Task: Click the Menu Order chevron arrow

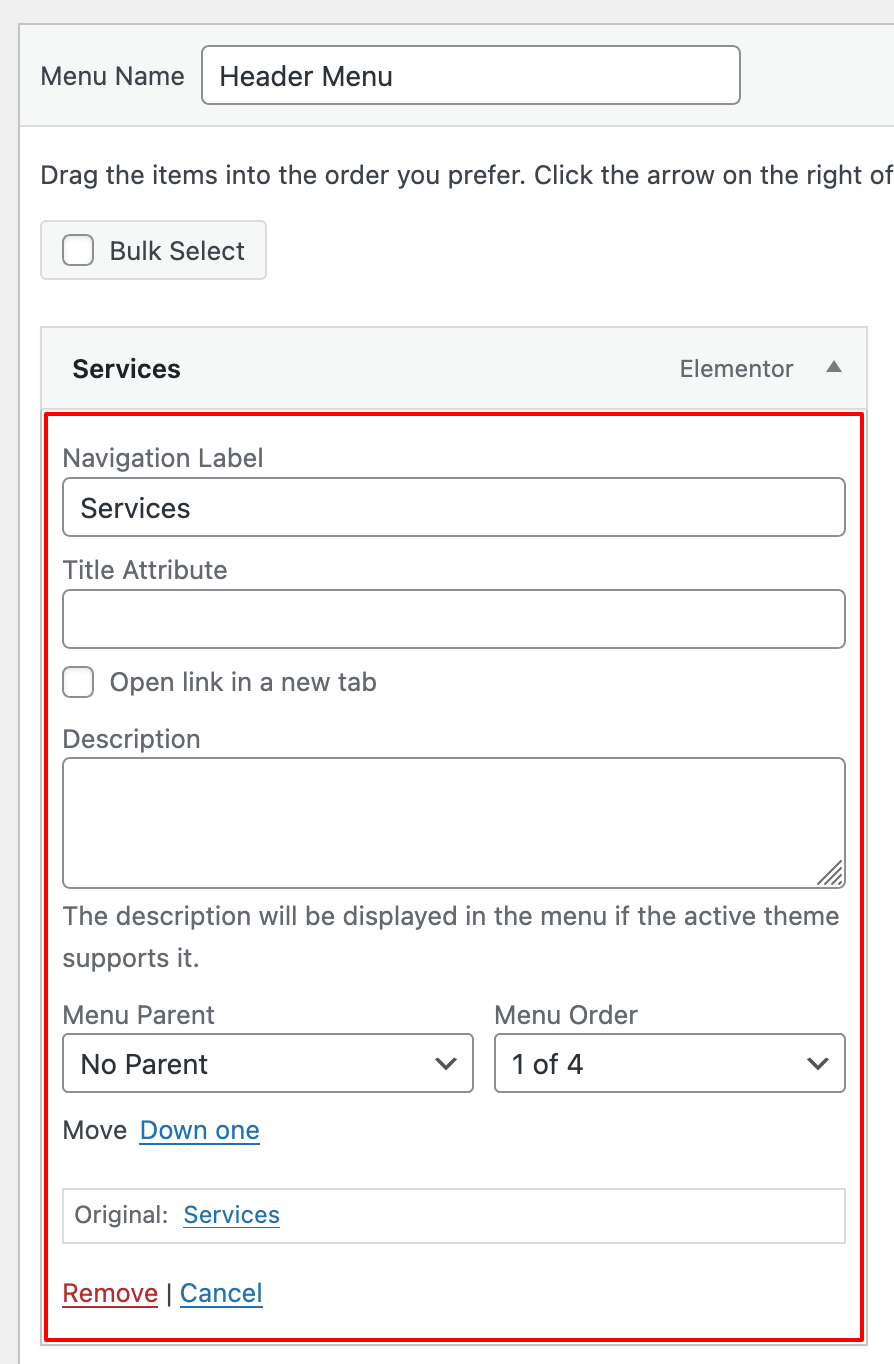Action: coord(818,1064)
